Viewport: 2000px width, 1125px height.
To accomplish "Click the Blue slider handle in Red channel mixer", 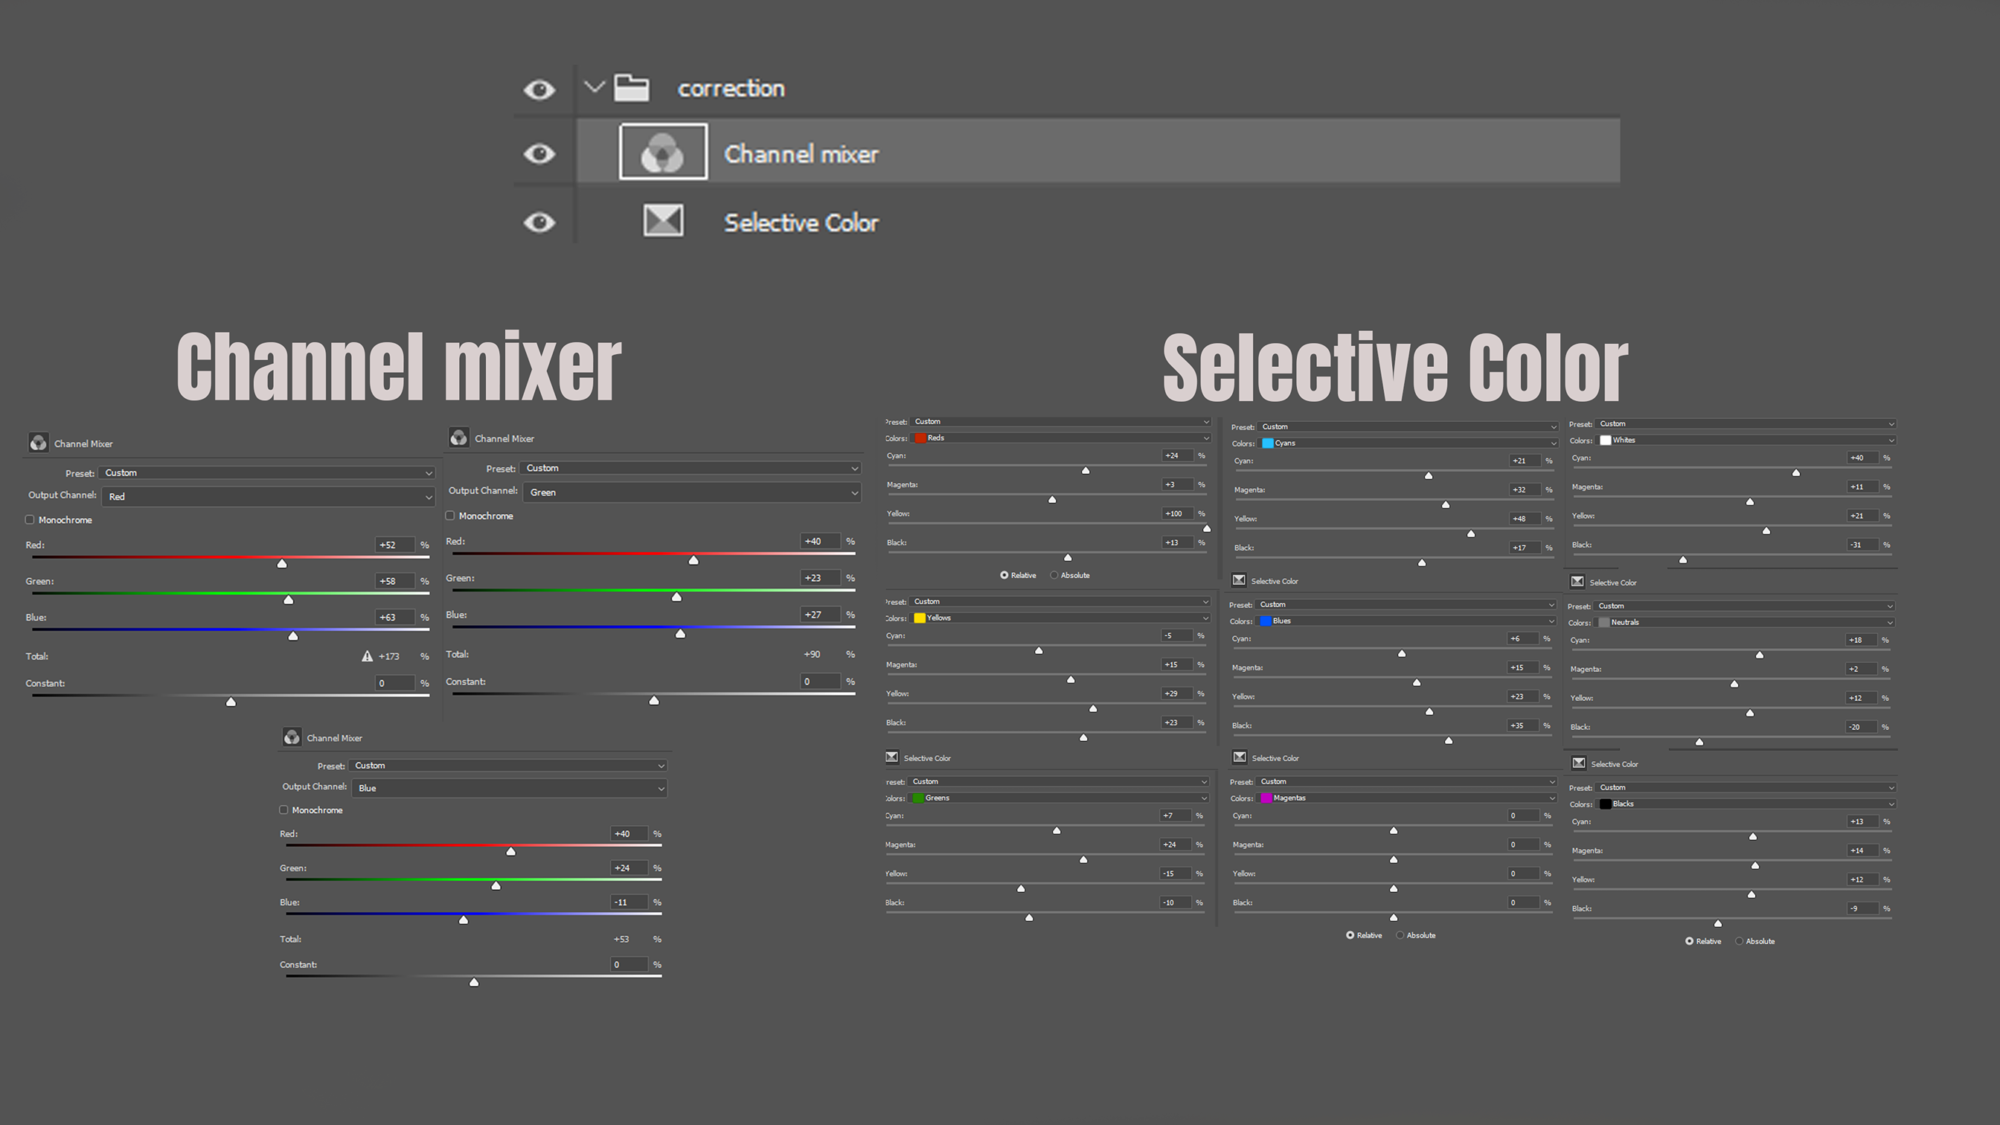I will tap(293, 635).
